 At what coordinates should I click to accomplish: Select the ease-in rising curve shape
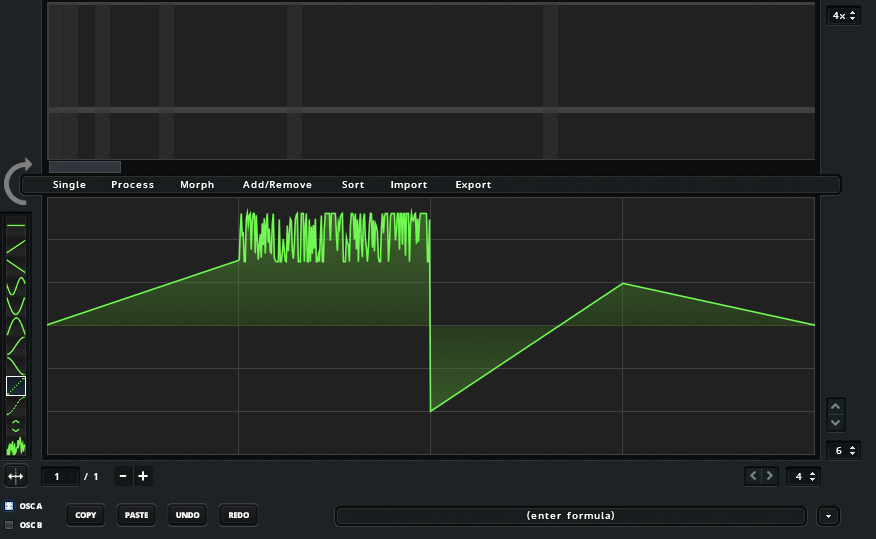[16, 346]
